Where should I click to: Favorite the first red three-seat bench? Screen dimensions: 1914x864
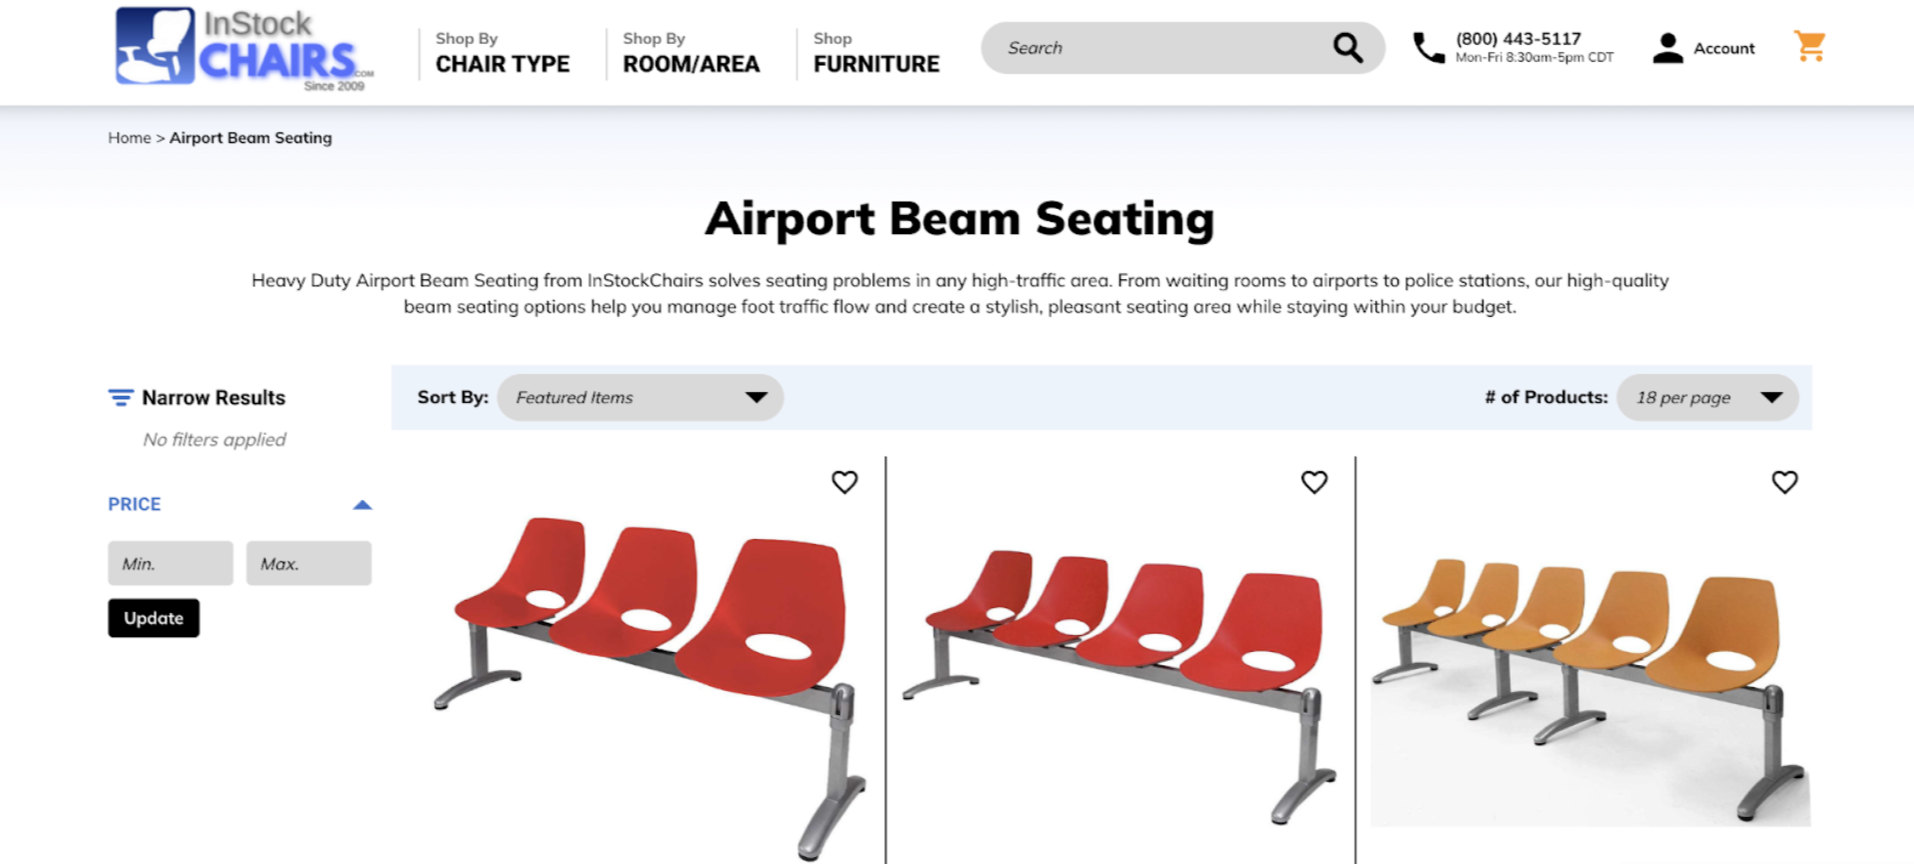click(845, 482)
